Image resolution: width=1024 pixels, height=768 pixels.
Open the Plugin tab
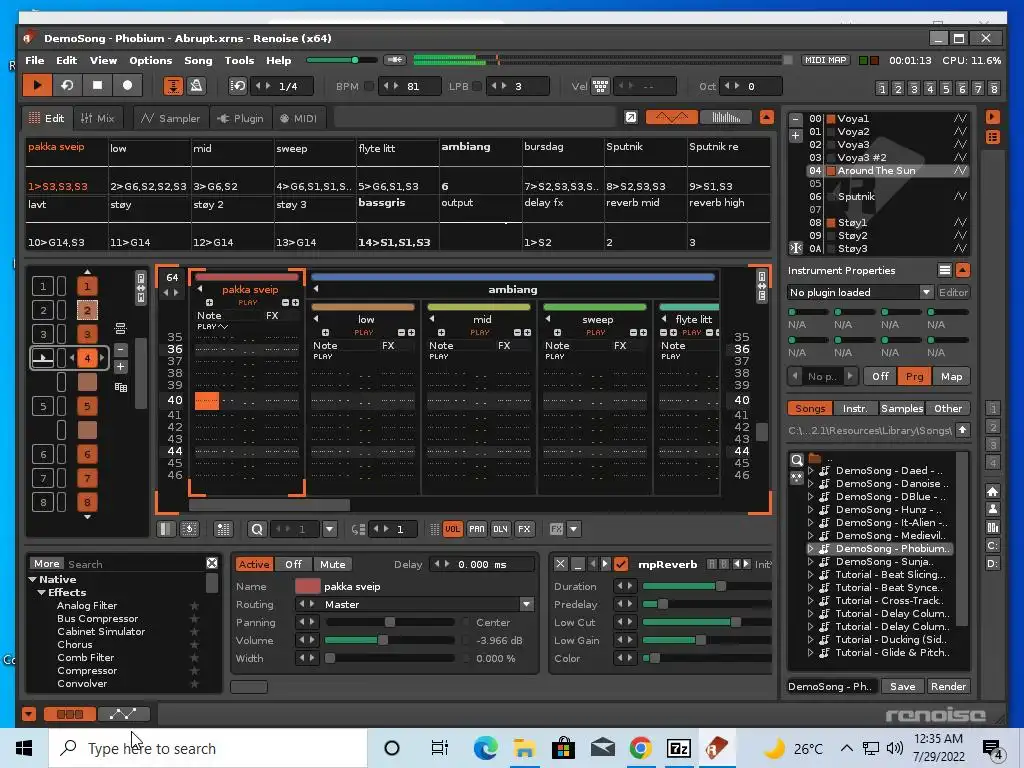pos(240,118)
